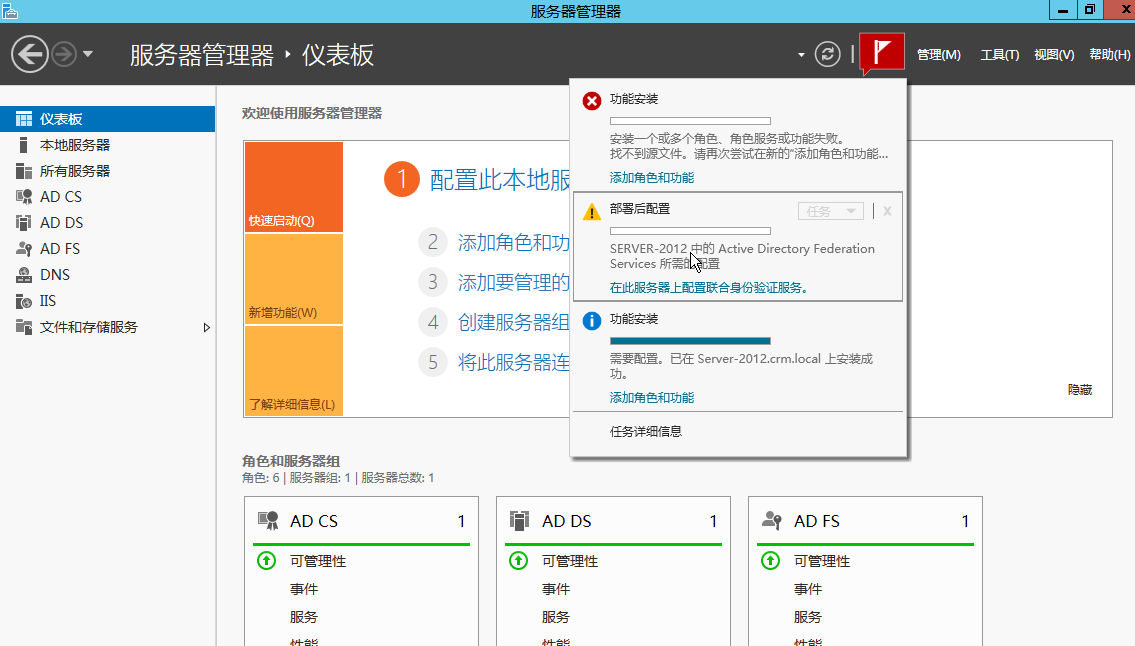Click the AD DS tile header

[x=613, y=521]
